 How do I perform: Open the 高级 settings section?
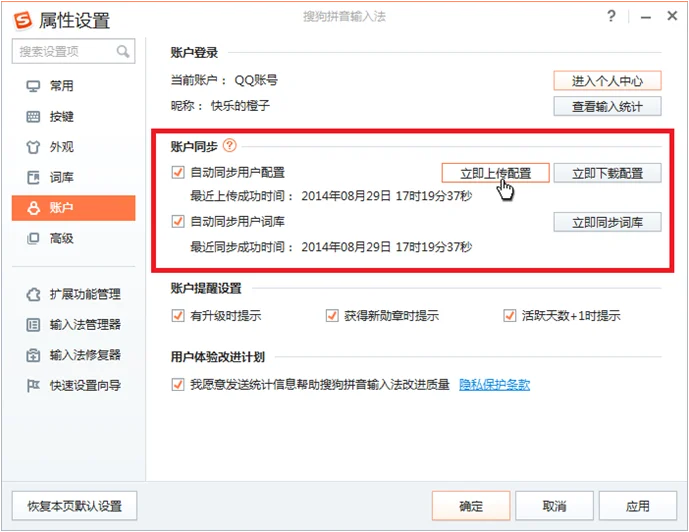pyautogui.click(x=61, y=238)
